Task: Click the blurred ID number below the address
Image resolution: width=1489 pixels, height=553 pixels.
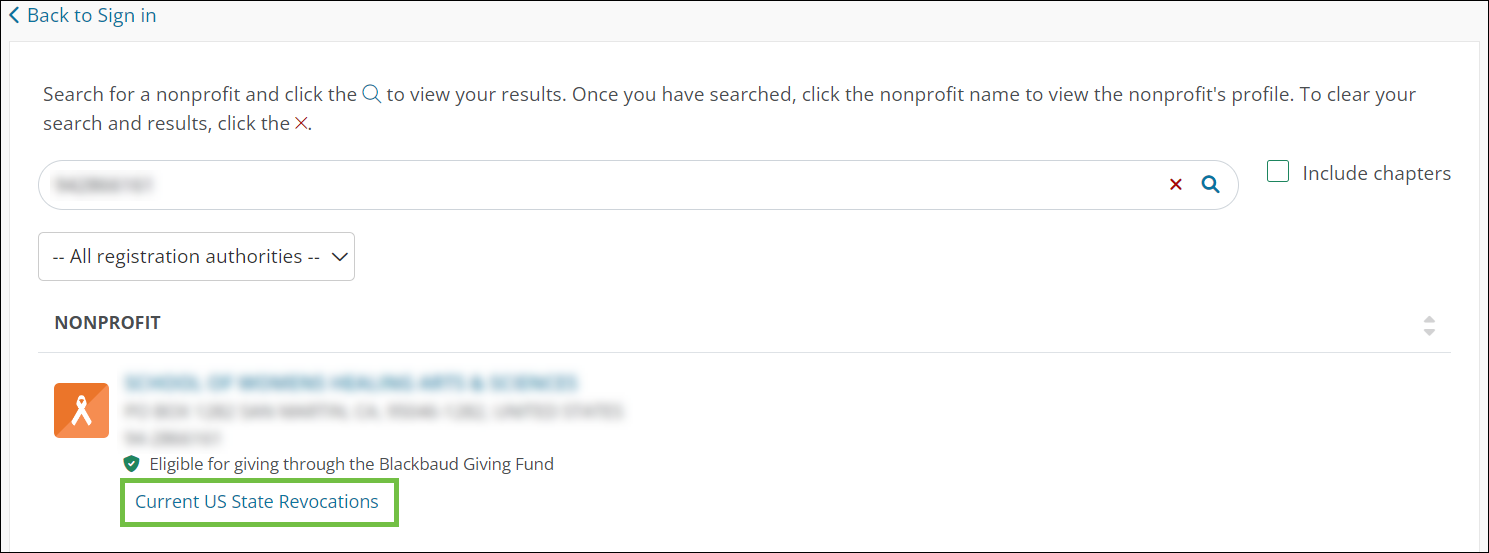Action: coord(173,438)
